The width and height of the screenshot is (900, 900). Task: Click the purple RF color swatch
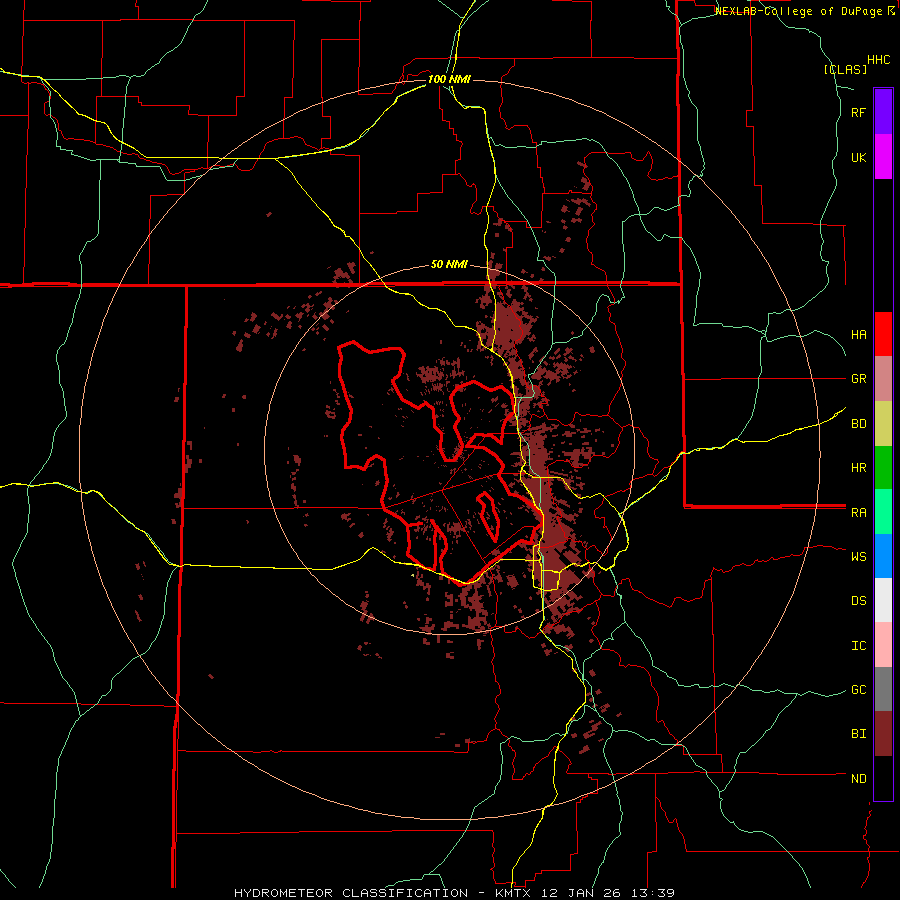click(883, 112)
